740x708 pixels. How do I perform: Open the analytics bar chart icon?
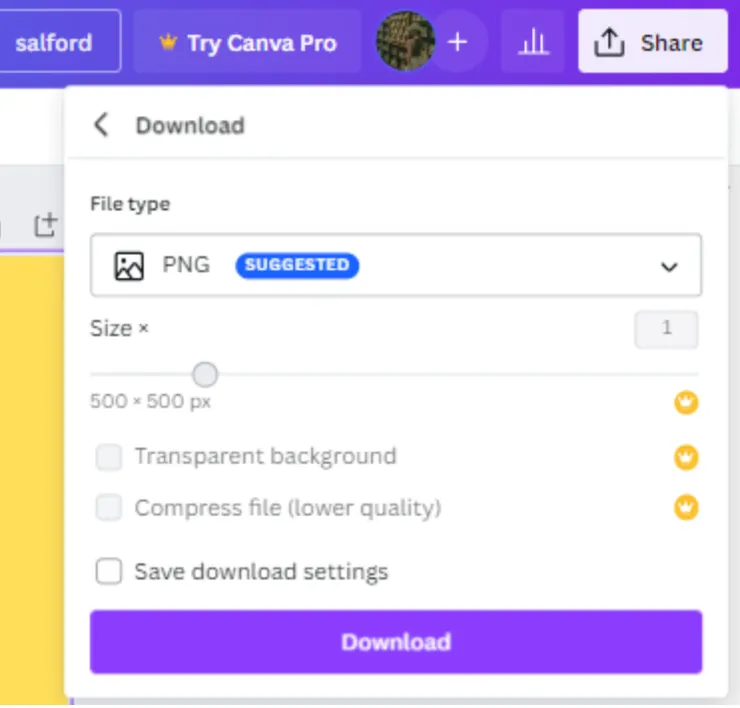[532, 42]
